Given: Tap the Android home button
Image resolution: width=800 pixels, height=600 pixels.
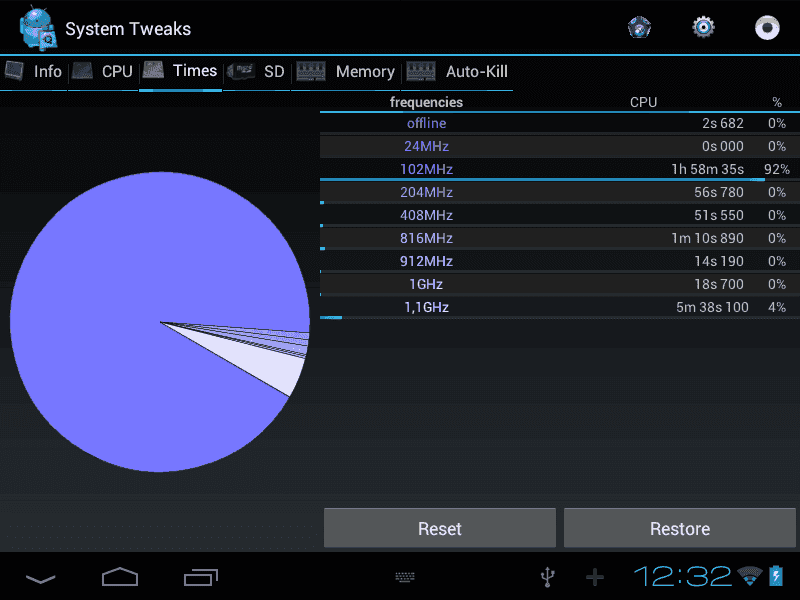Looking at the screenshot, I should [120, 577].
